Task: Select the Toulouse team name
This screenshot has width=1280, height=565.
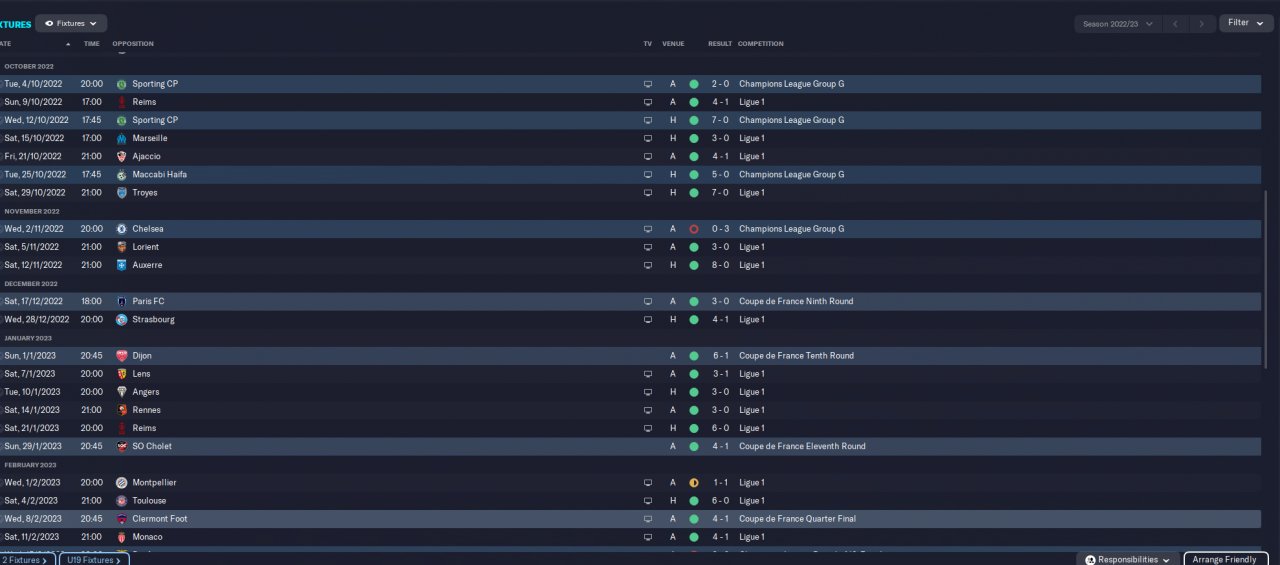Action: click(x=149, y=501)
